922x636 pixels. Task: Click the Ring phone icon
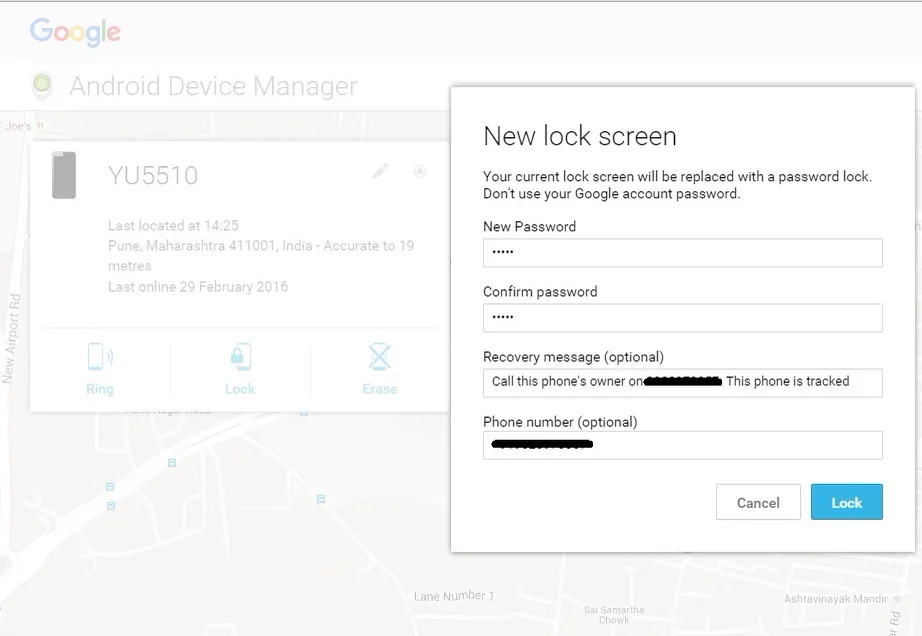coord(100,357)
